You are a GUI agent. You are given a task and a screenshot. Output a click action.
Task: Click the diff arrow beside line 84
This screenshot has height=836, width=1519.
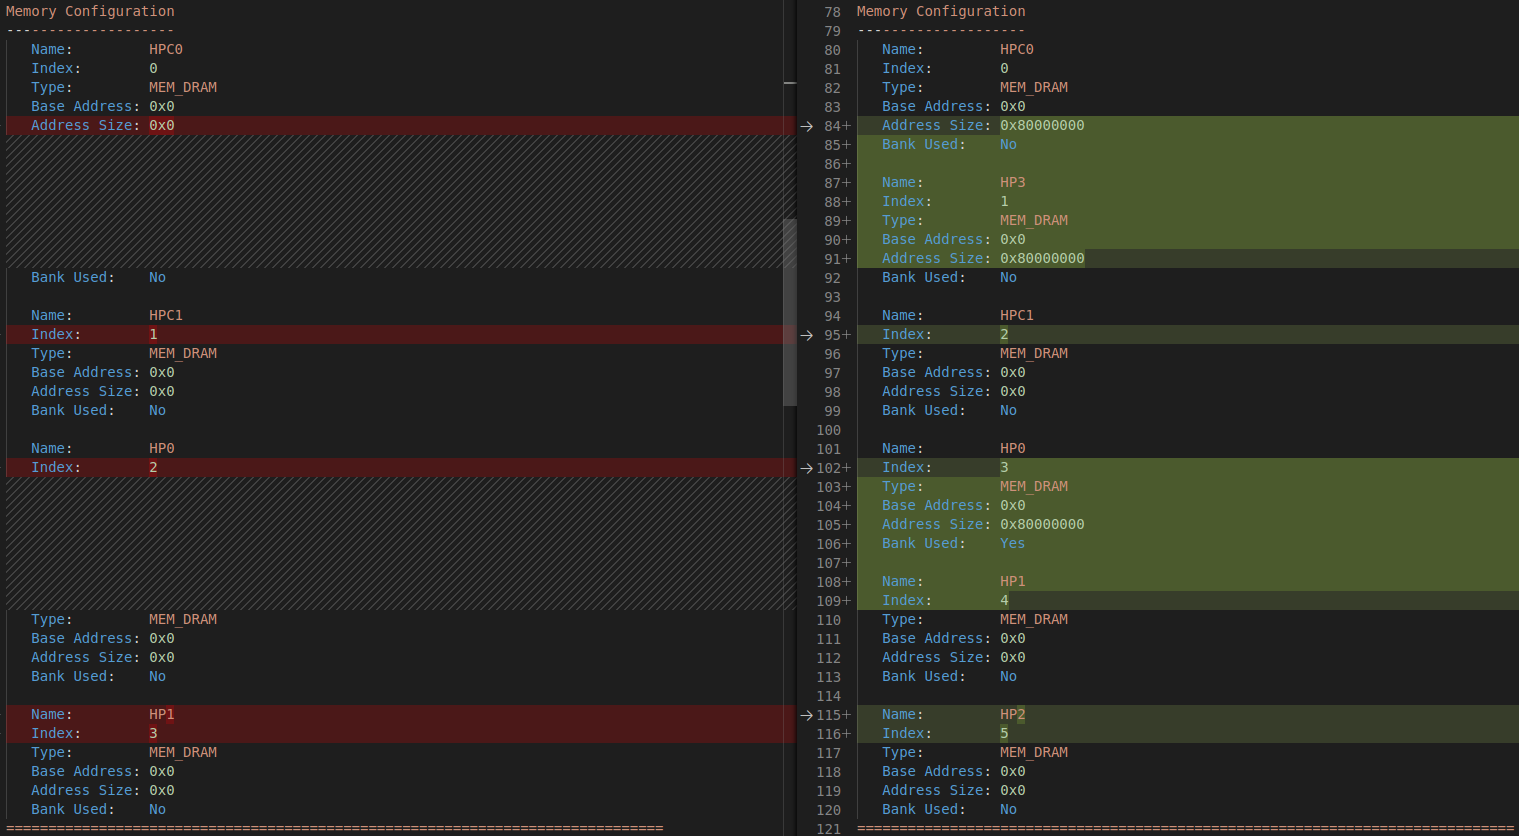(x=807, y=125)
